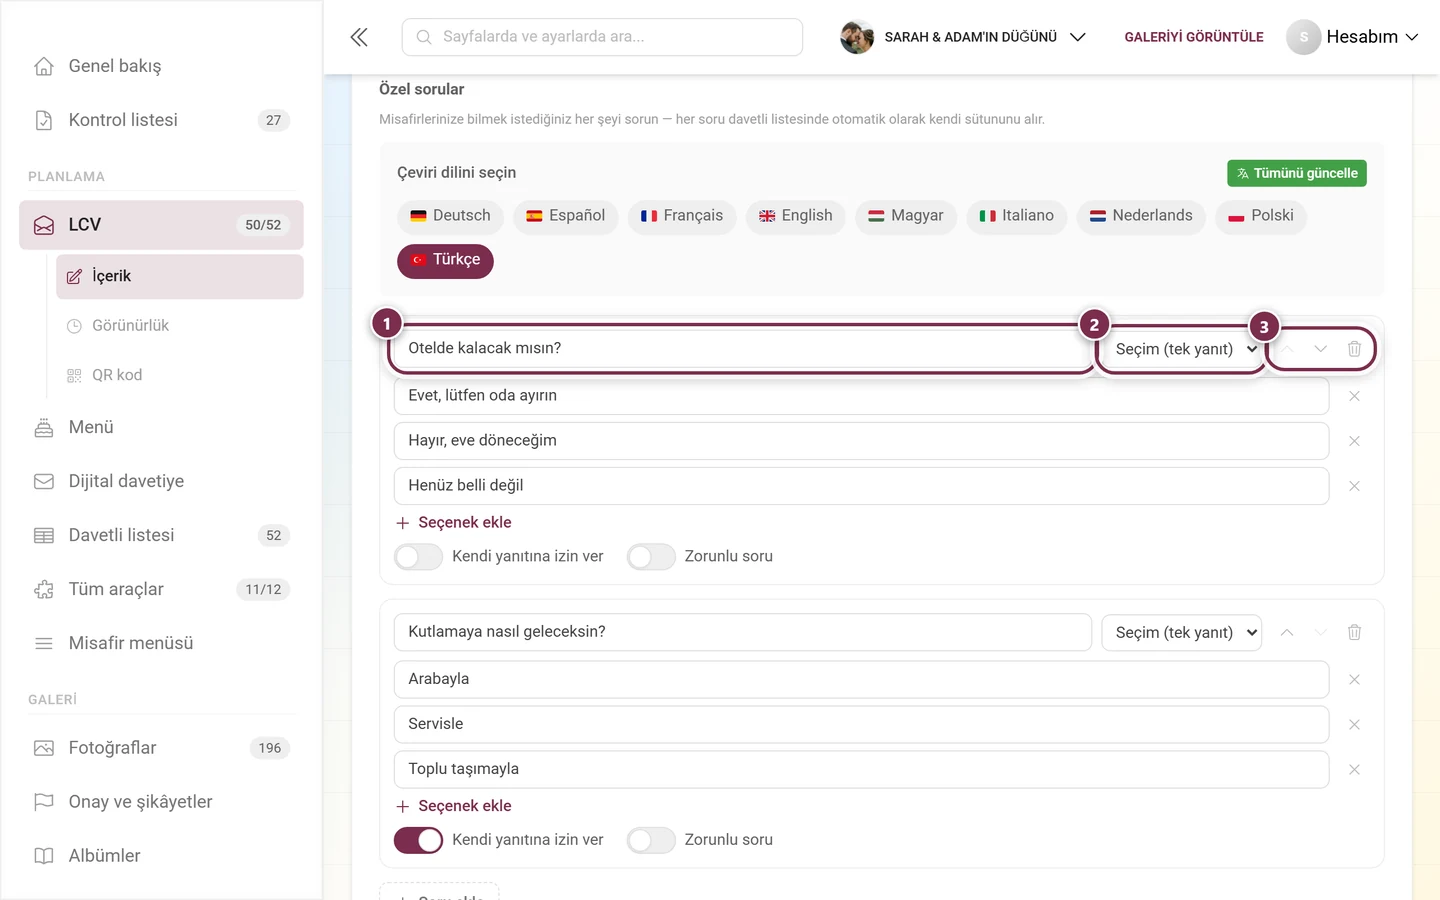
Task: Focus the page and settings search field
Action: click(602, 37)
